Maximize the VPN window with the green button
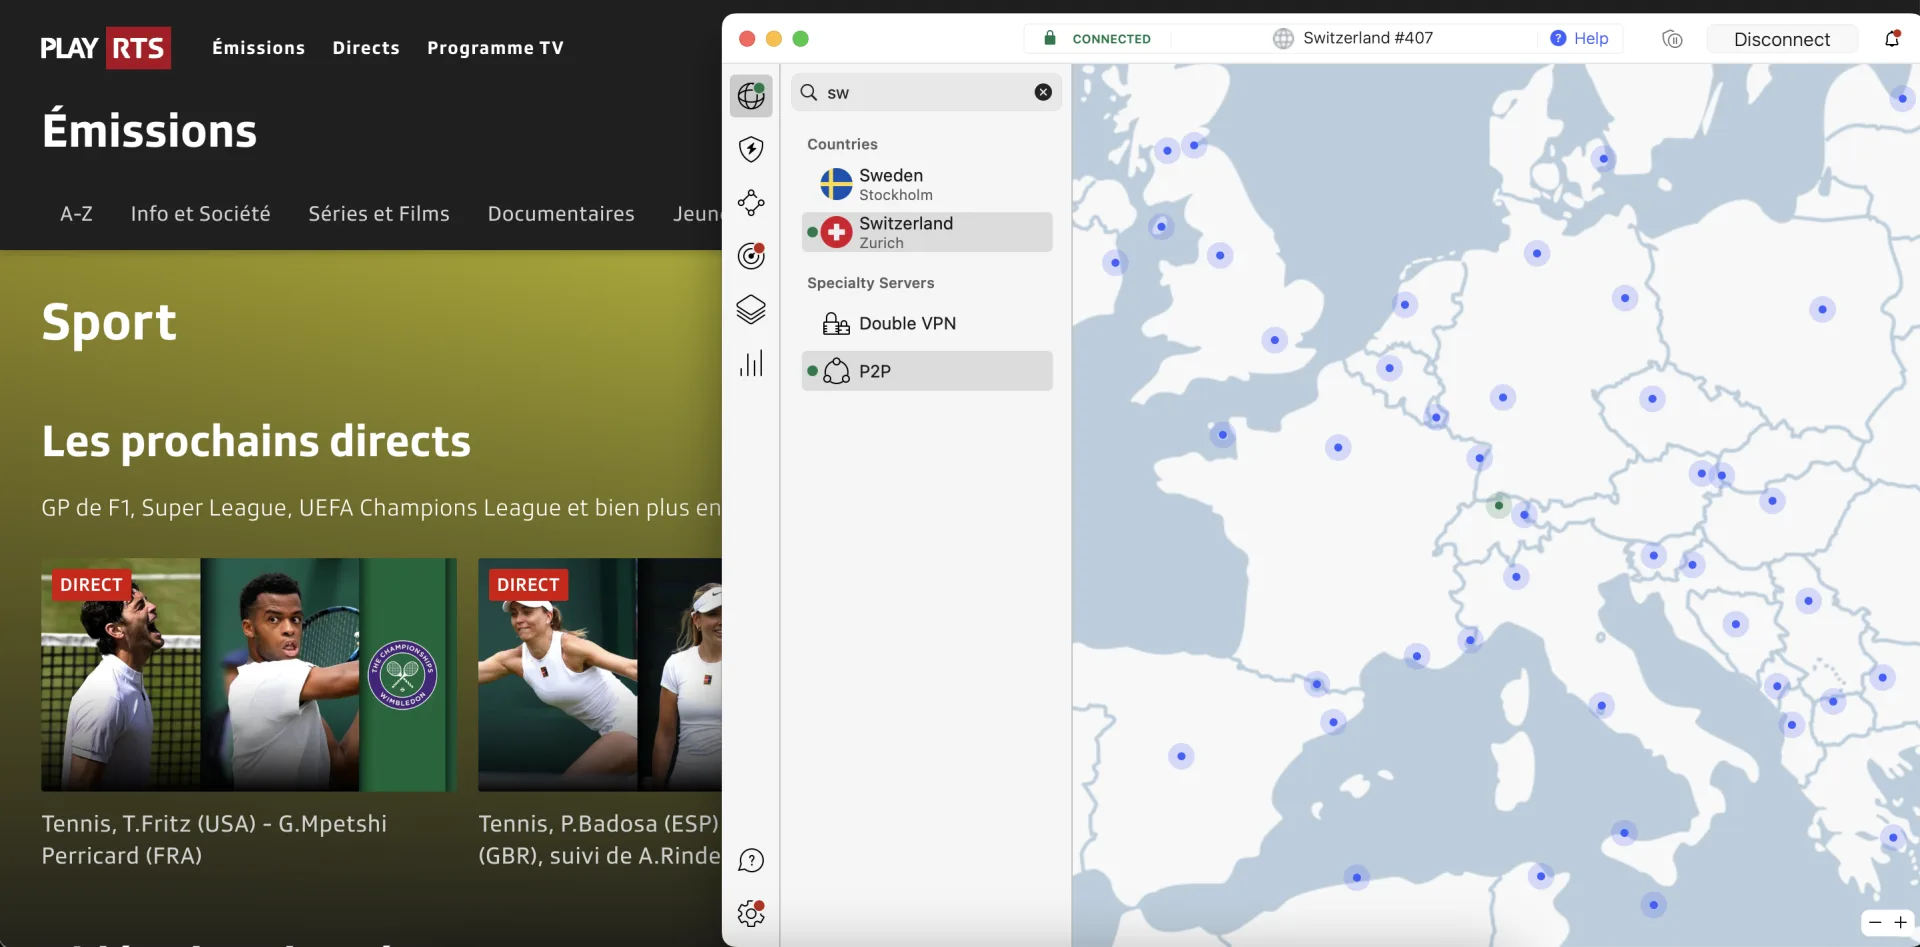1920x947 pixels. click(800, 38)
